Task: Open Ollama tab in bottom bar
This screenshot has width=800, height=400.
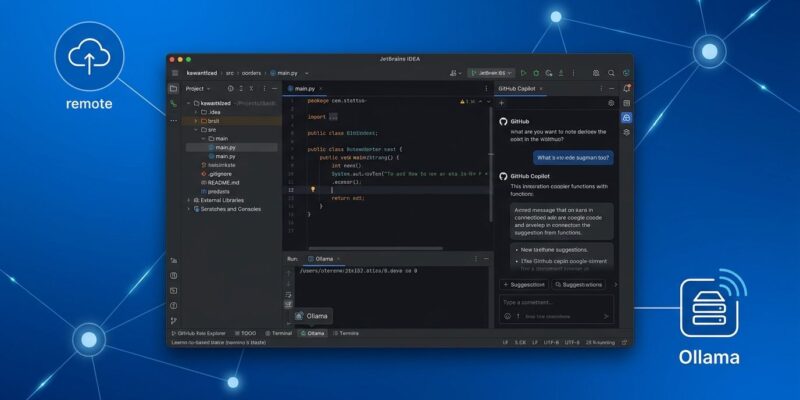Action: (312, 333)
